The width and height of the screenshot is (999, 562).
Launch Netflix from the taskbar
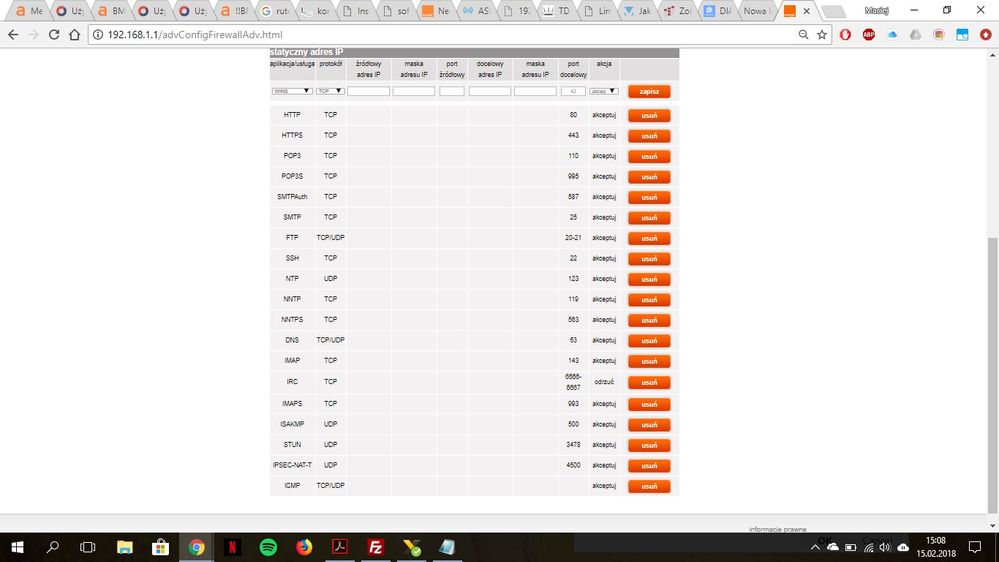232,547
